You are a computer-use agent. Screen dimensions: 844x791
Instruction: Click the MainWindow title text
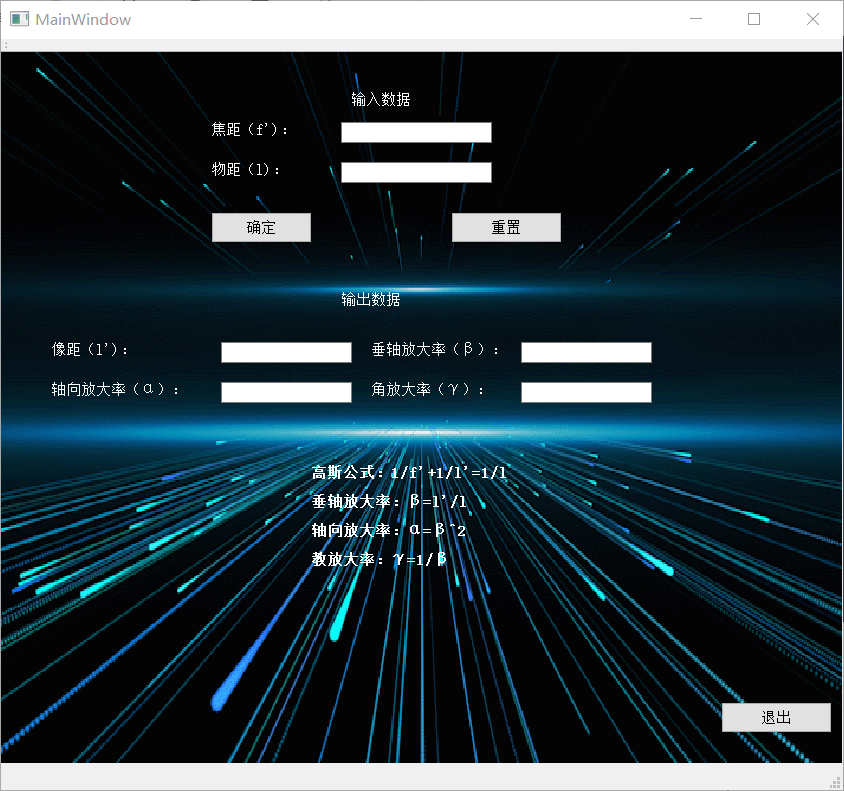tap(83, 20)
